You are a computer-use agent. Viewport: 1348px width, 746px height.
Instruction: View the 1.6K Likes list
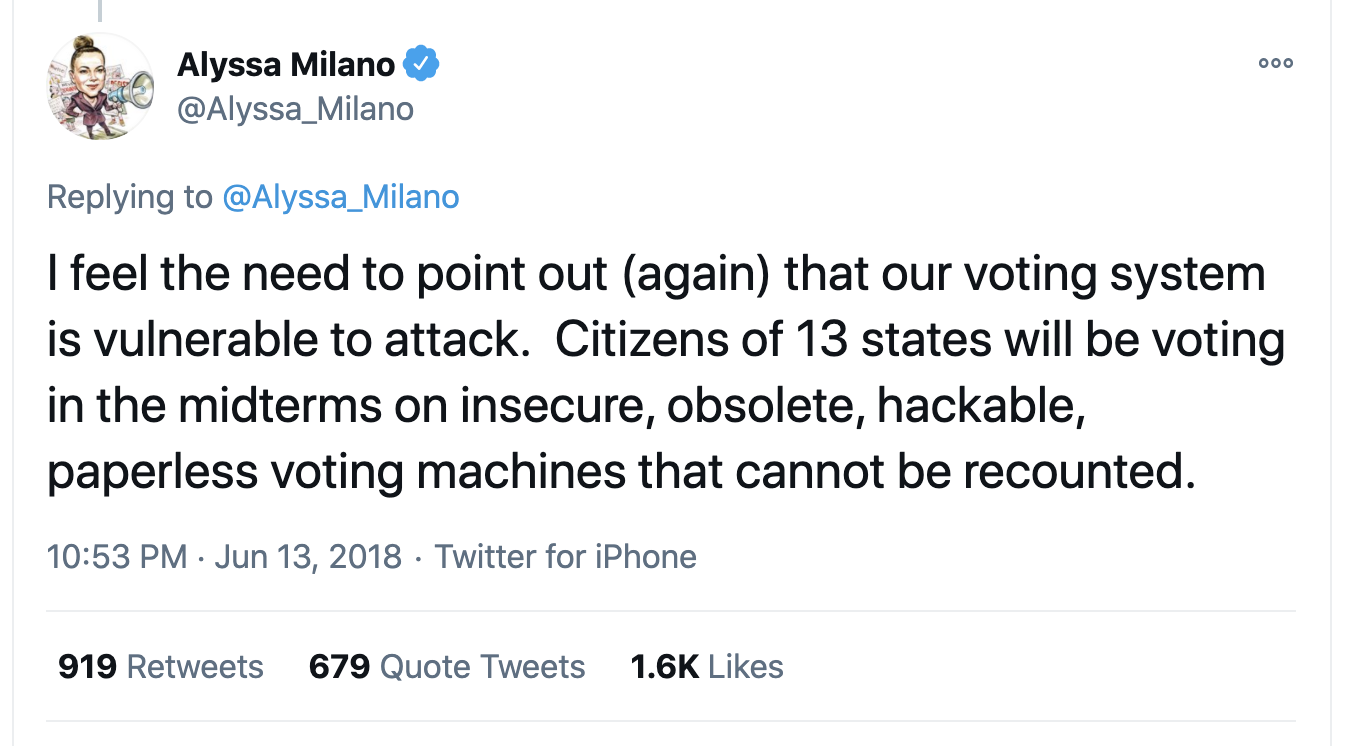(x=706, y=666)
